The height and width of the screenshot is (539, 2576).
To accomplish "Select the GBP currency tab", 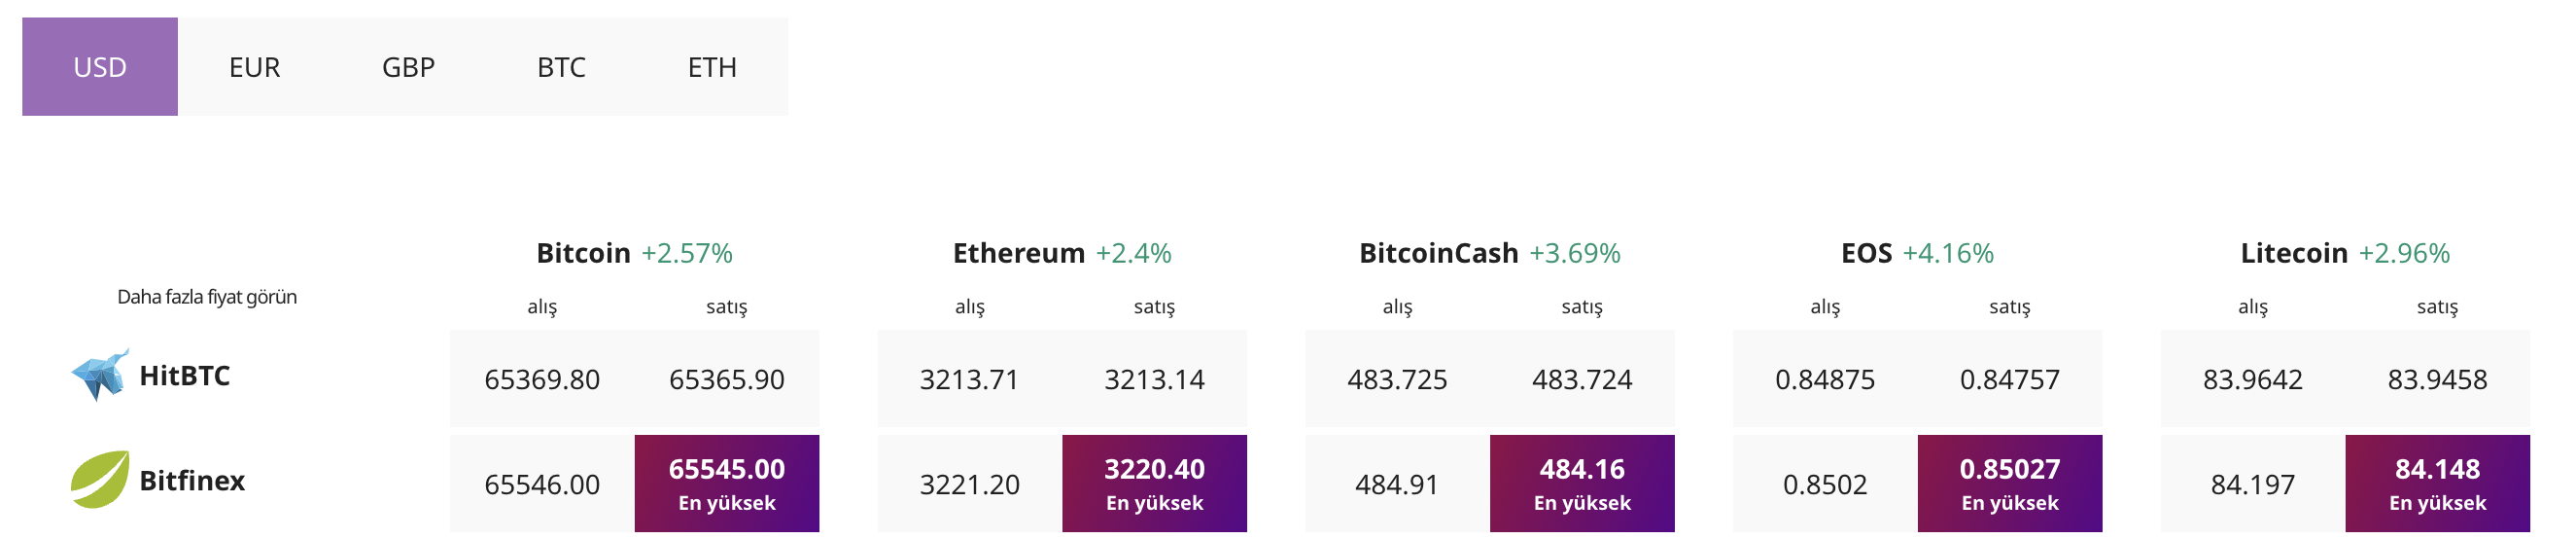I will (408, 67).
